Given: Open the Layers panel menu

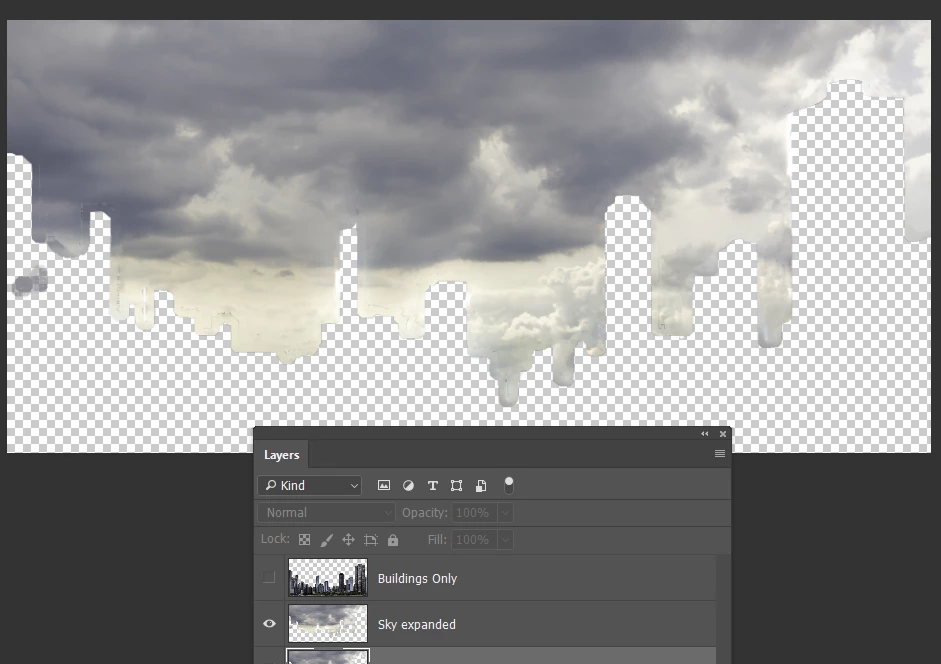Looking at the screenshot, I should pyautogui.click(x=720, y=454).
